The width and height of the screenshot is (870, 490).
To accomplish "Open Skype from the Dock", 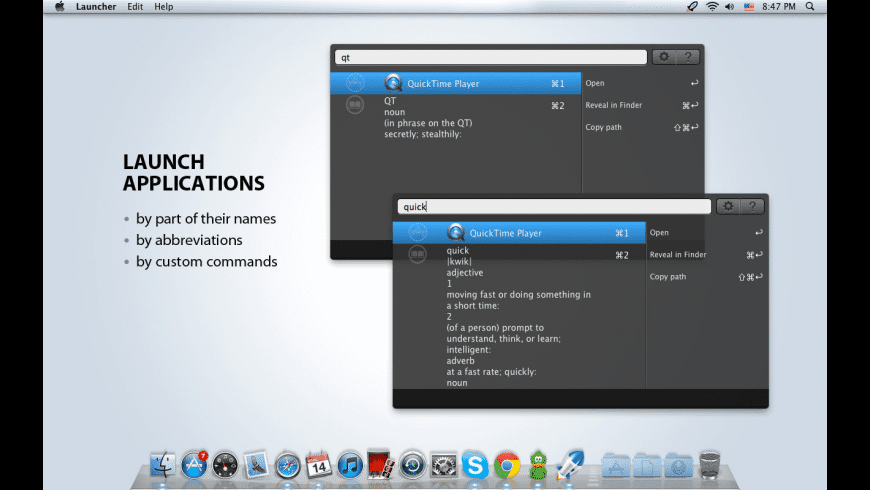I will 475,465.
